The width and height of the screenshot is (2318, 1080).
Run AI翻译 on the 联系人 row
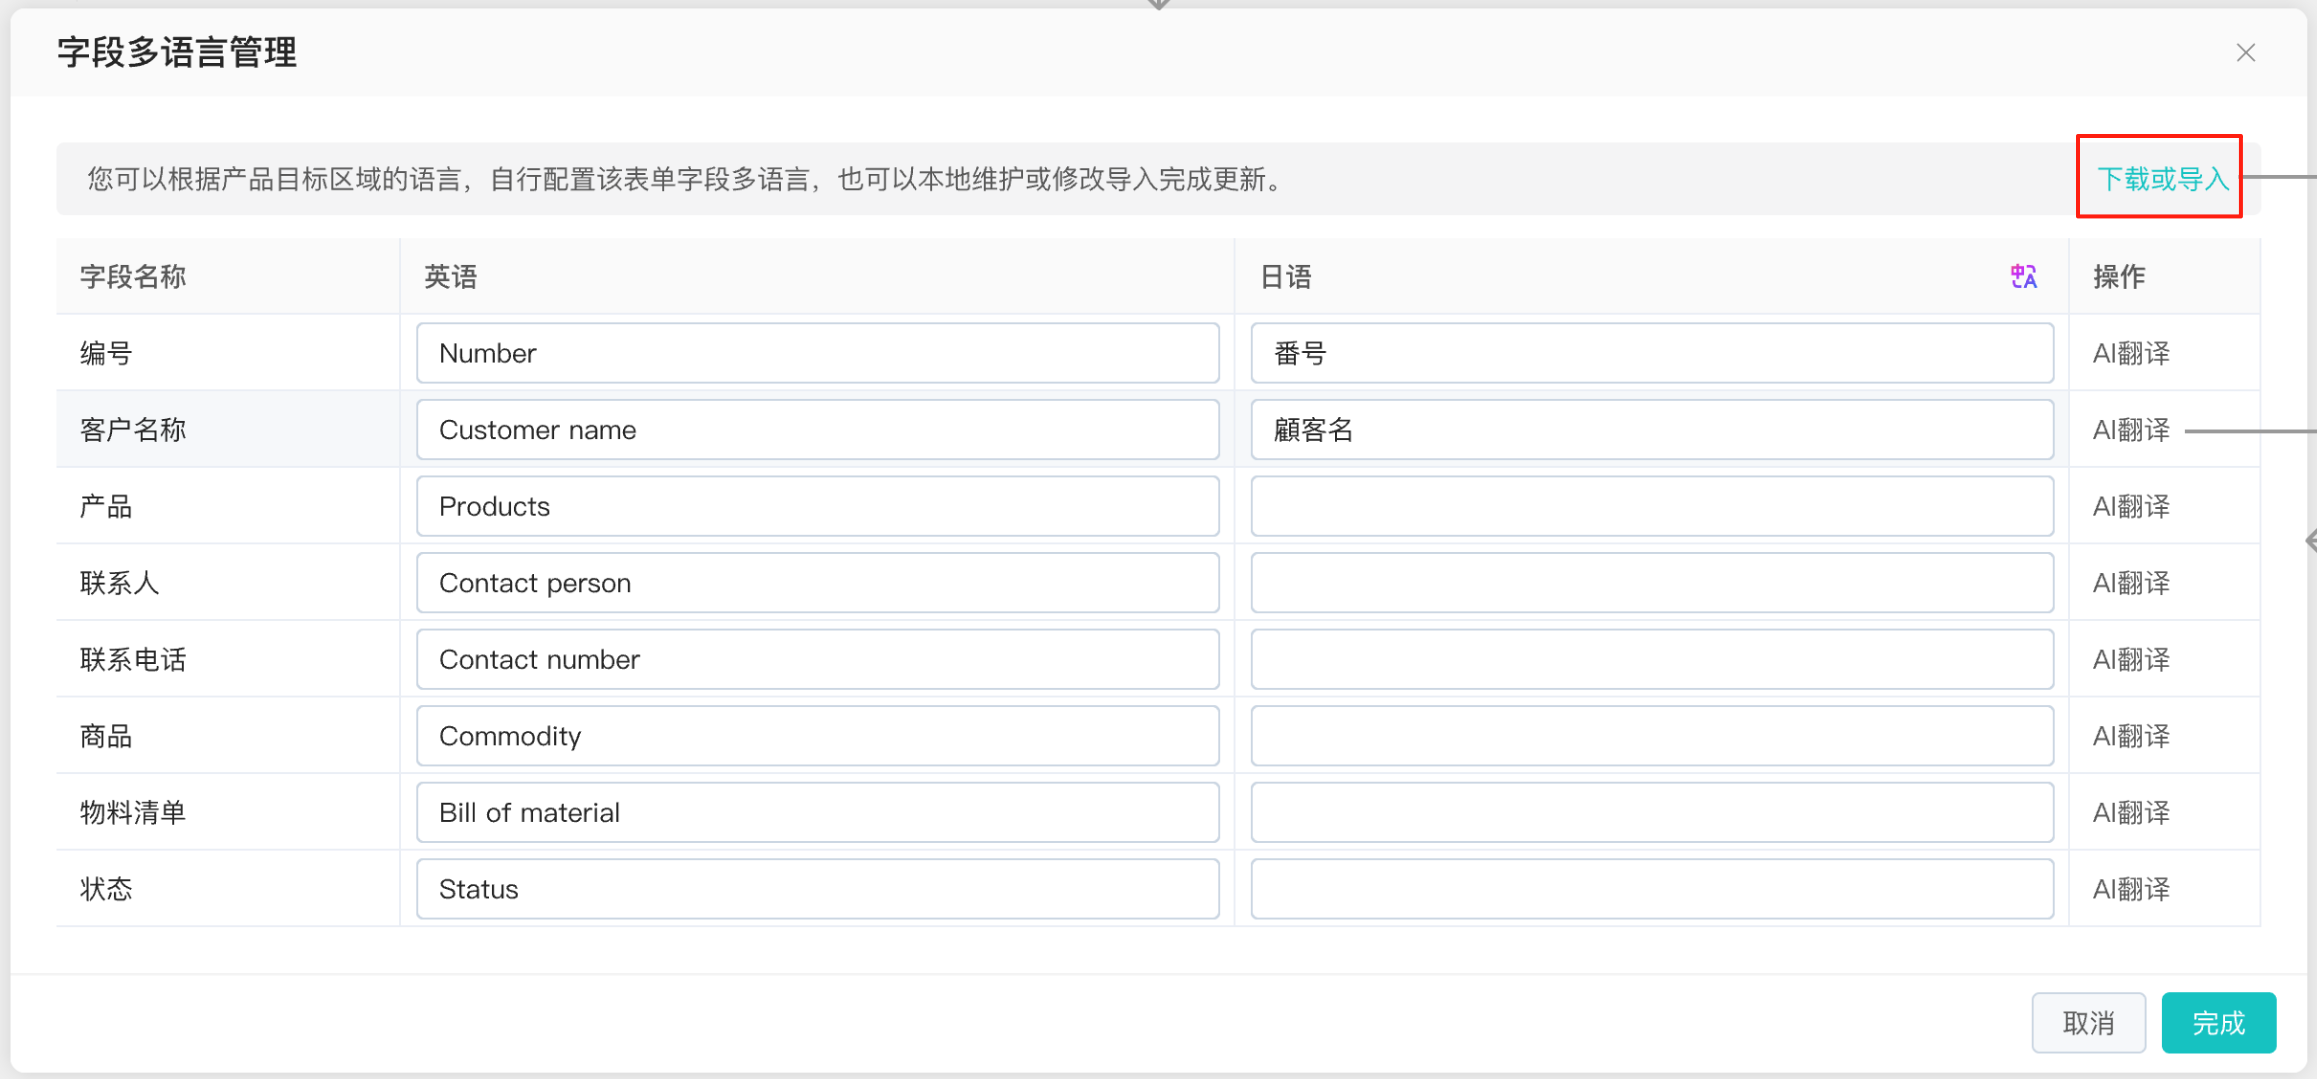[2131, 583]
